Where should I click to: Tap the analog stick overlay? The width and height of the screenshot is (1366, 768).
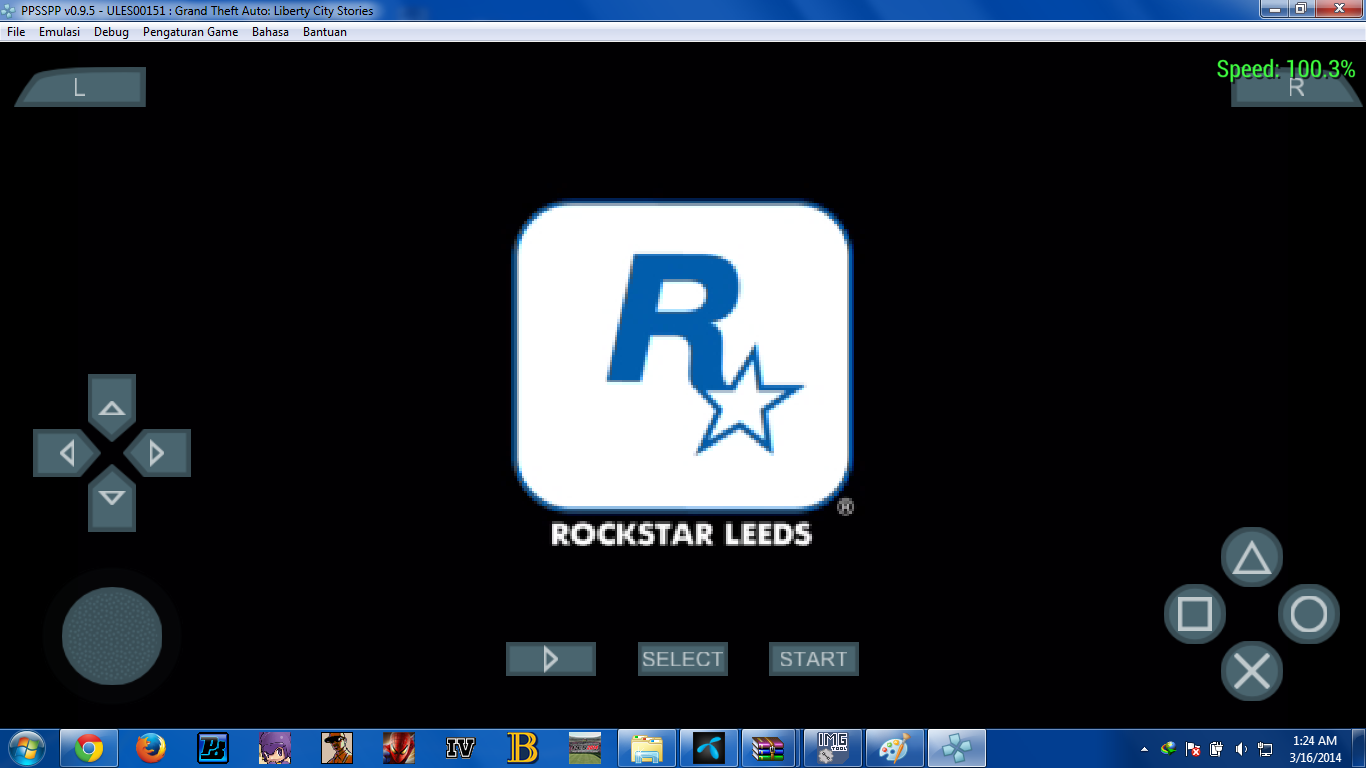[112, 636]
